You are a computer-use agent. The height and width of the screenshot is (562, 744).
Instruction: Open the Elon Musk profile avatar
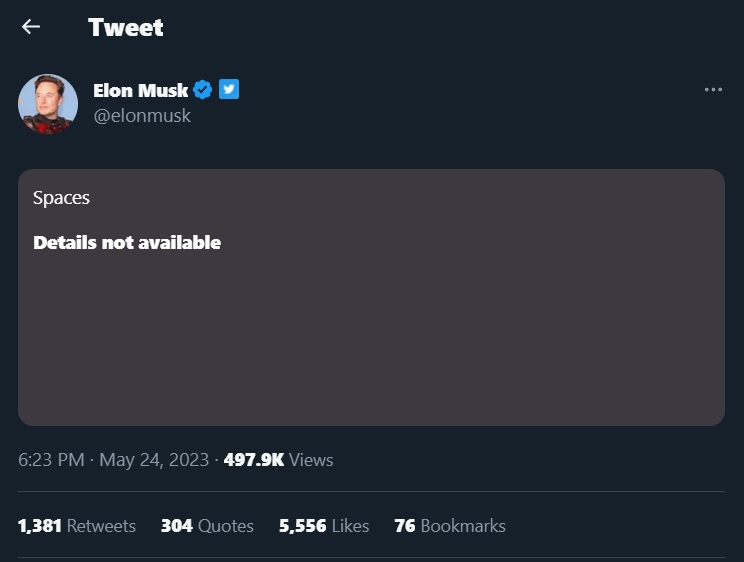point(48,103)
